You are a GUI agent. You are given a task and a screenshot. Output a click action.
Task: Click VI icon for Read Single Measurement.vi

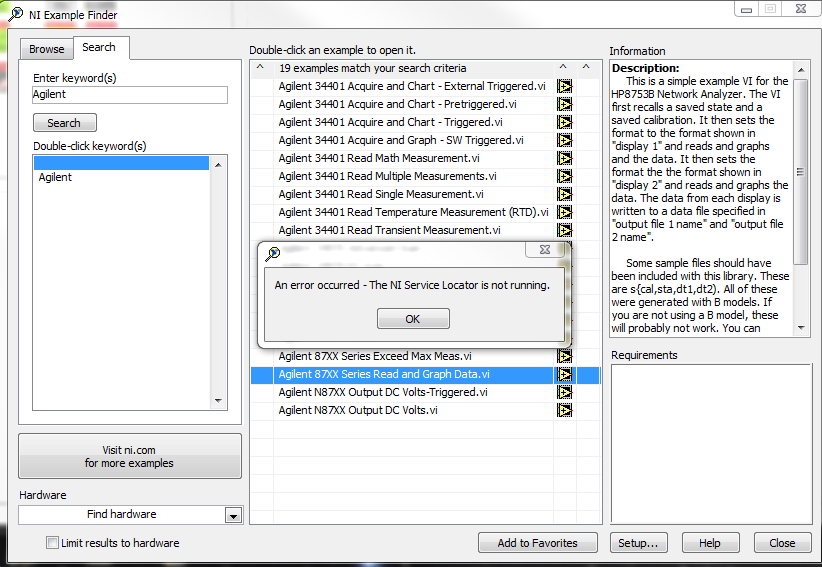(x=565, y=194)
